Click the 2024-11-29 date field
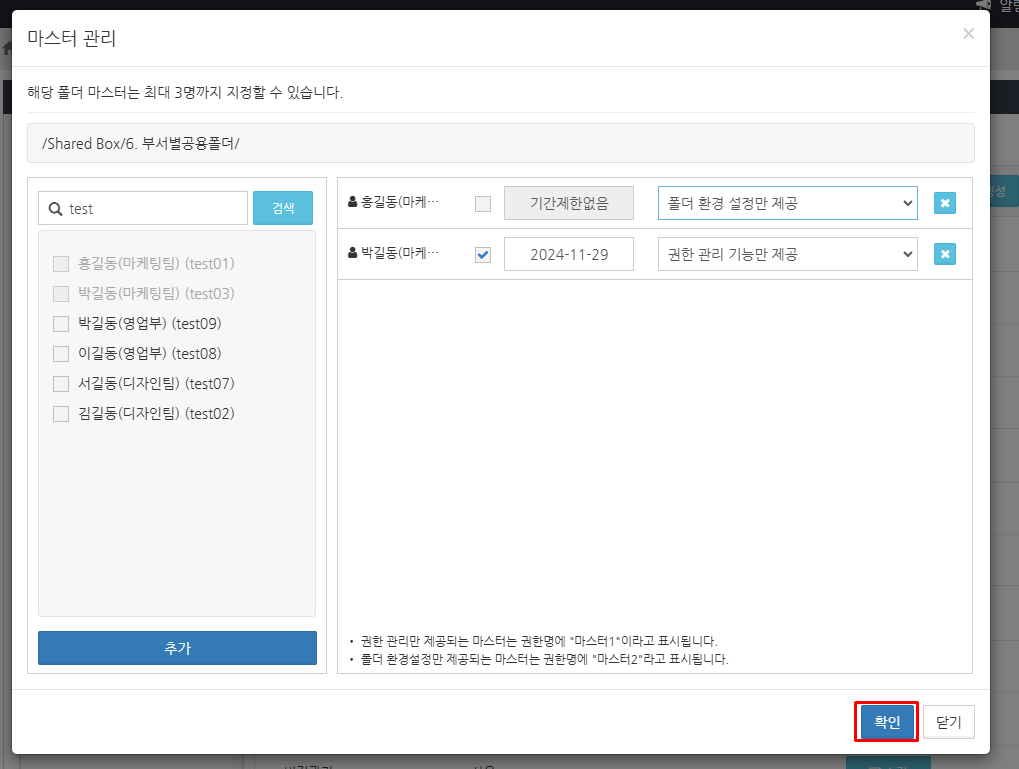The width and height of the screenshot is (1019, 769). tap(569, 254)
